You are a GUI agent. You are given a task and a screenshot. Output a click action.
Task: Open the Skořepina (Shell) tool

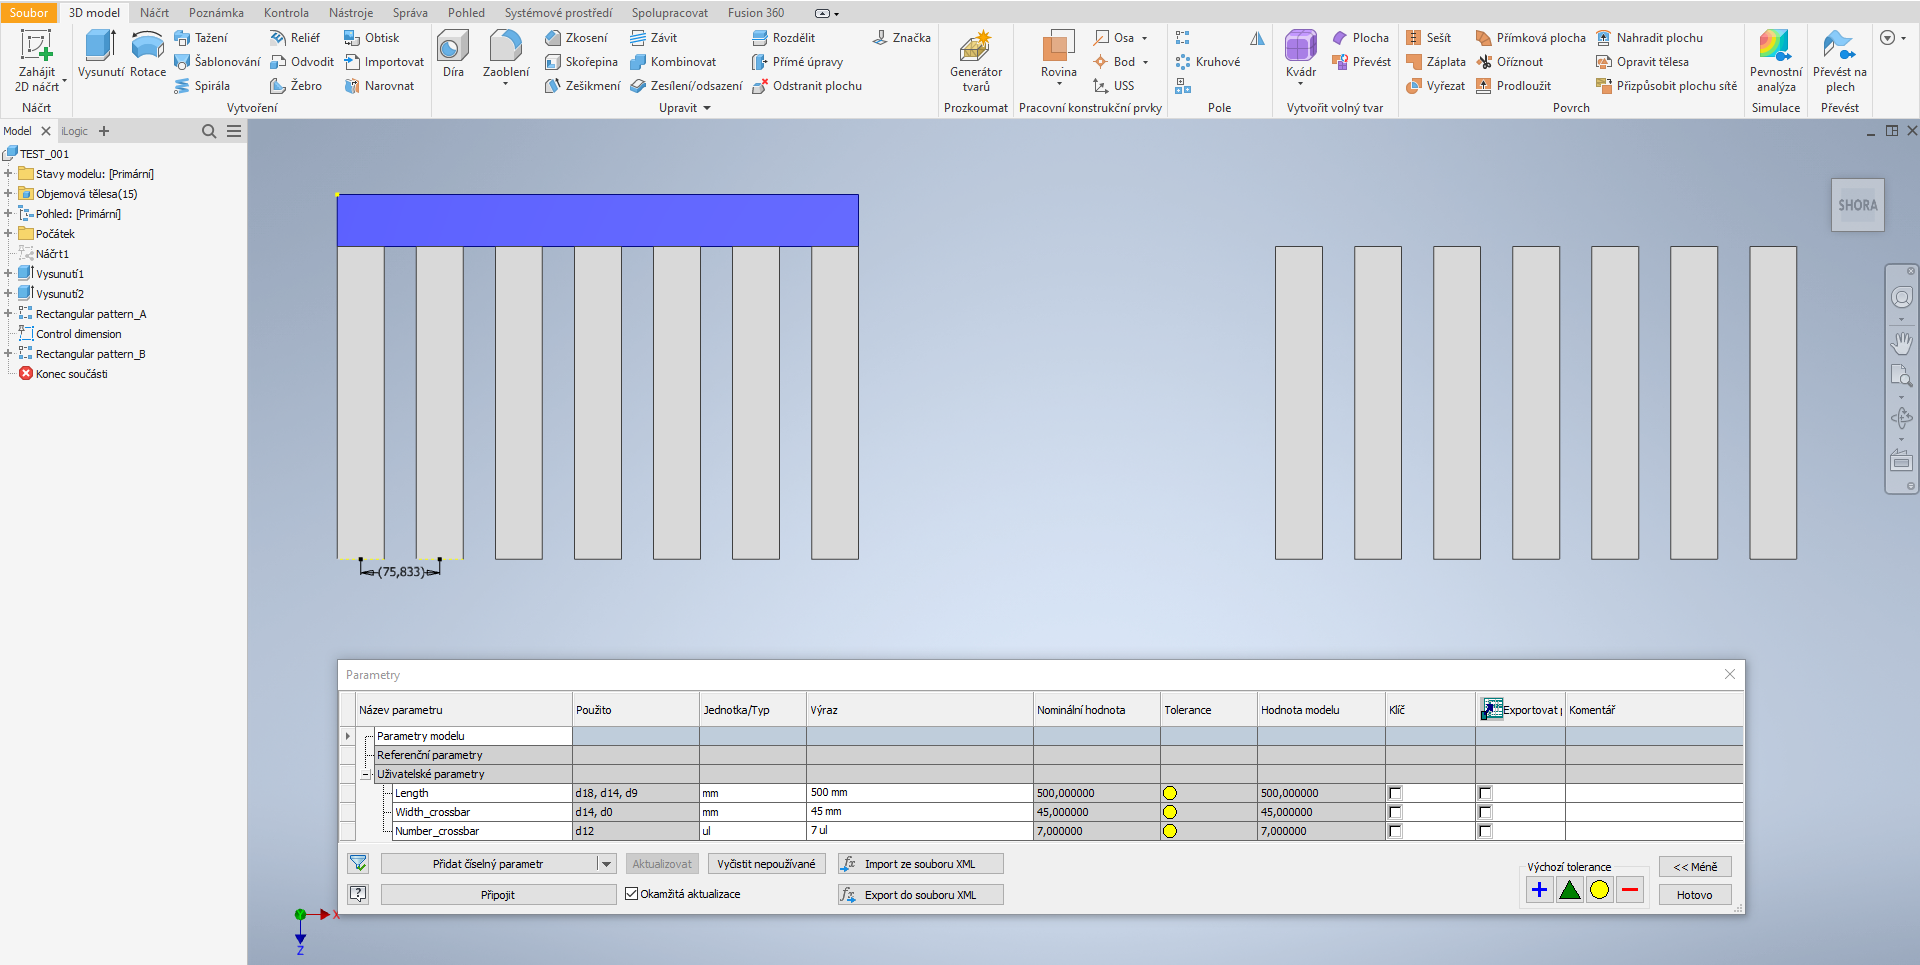tap(590, 61)
